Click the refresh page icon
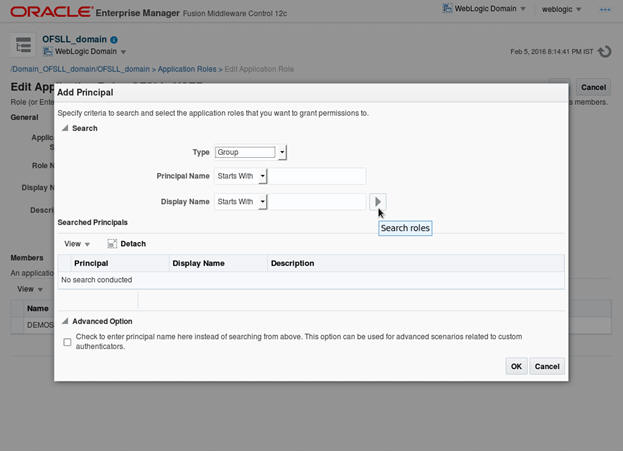Screen dimensions: 623x452 click(x=605, y=52)
